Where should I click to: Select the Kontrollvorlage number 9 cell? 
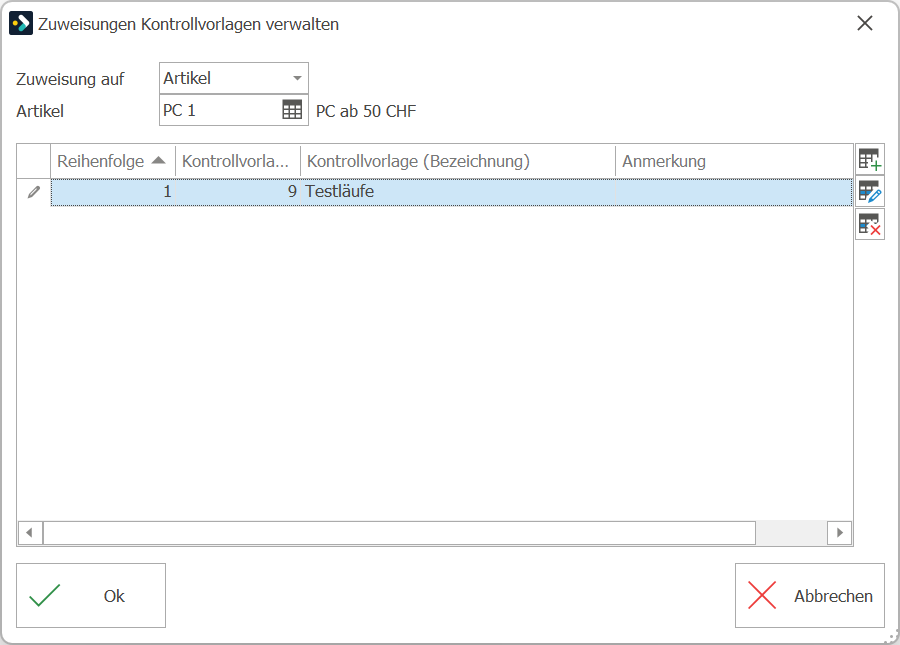point(238,192)
